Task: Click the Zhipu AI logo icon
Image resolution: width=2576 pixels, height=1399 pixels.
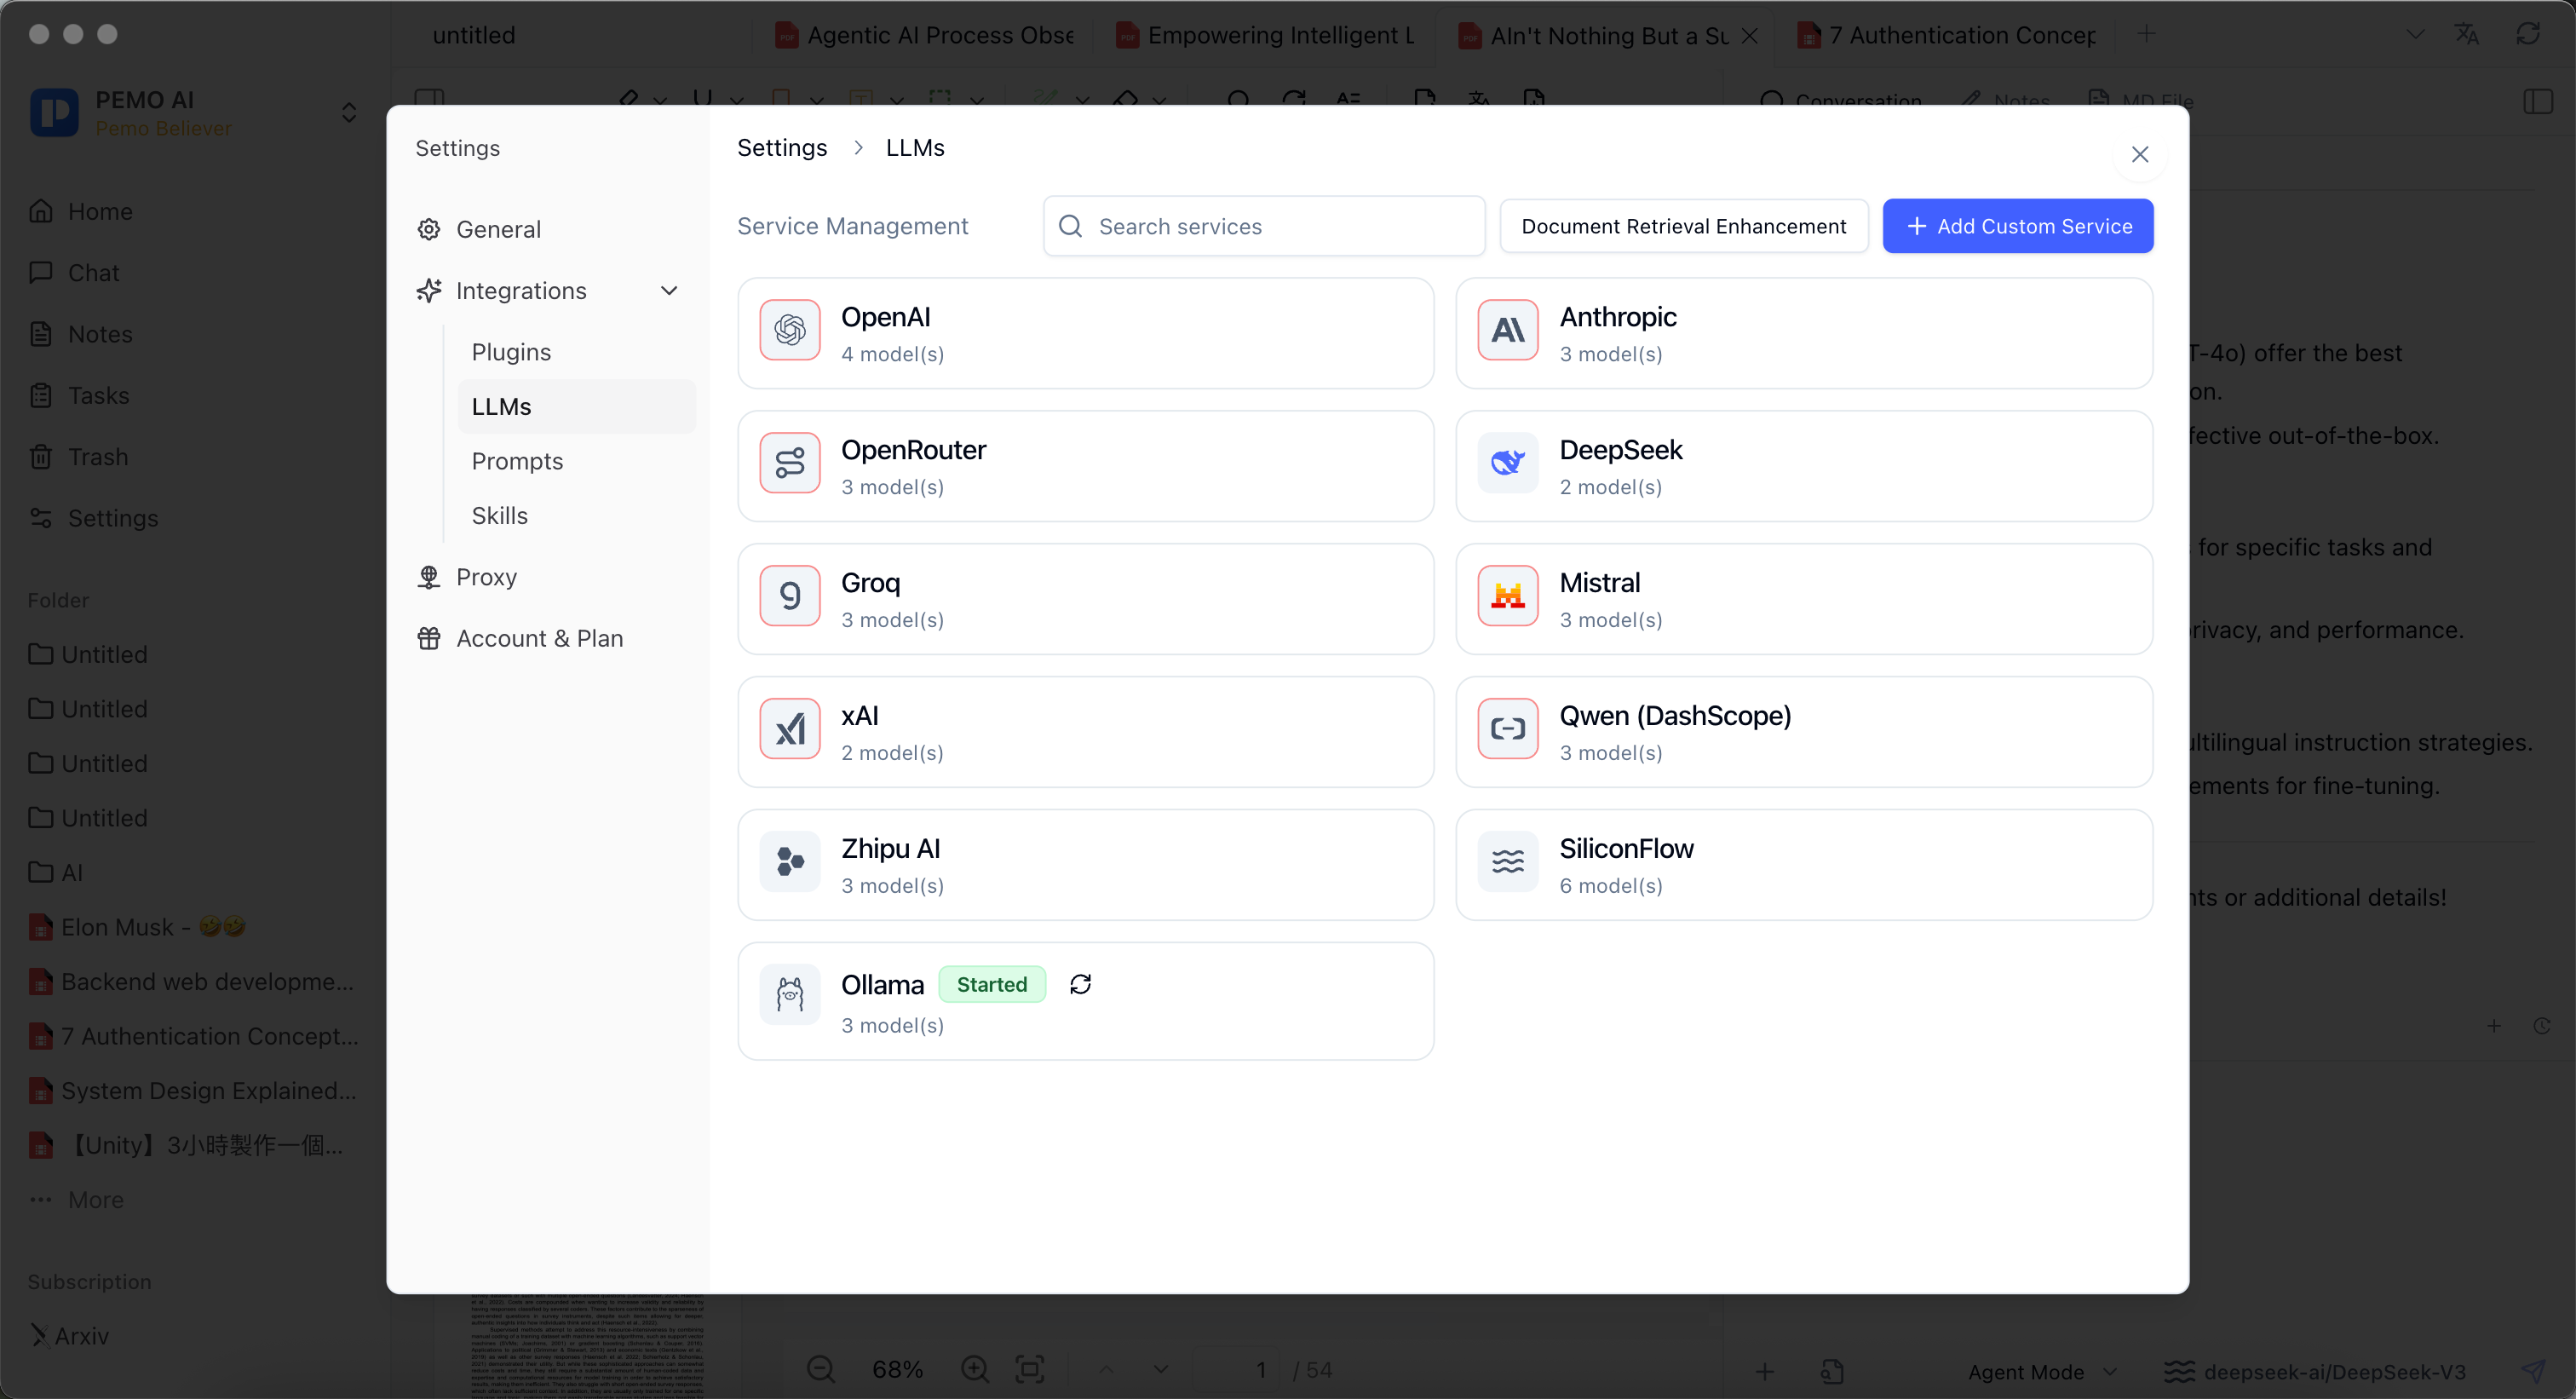Action: [789, 862]
